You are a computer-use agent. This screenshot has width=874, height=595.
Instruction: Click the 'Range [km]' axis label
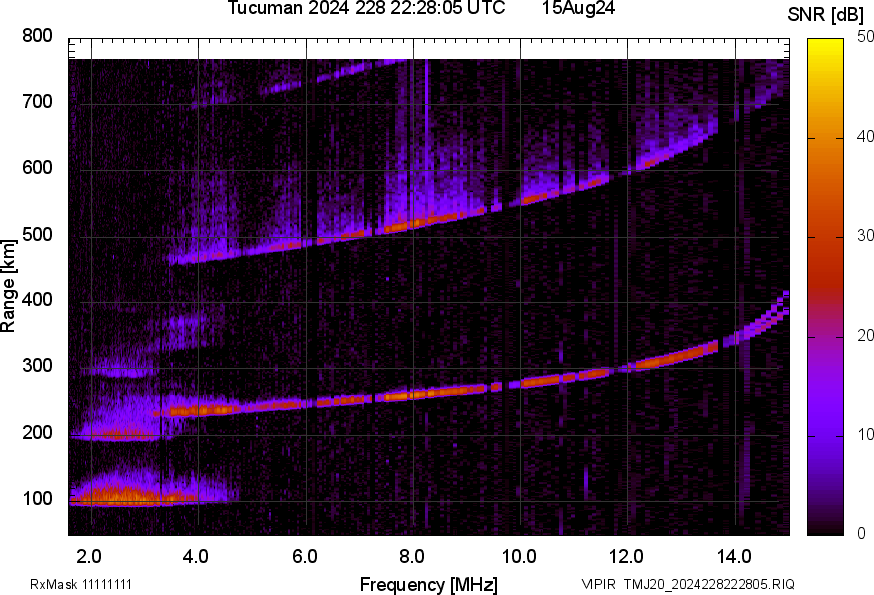pyautogui.click(x=8, y=286)
